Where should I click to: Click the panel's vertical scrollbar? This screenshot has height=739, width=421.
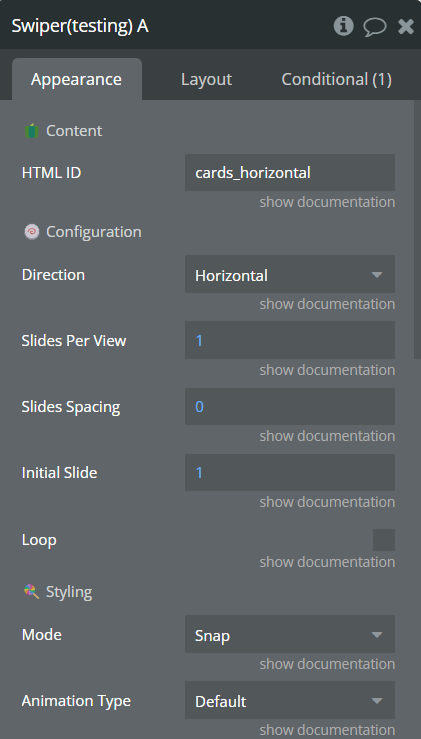click(x=417, y=230)
